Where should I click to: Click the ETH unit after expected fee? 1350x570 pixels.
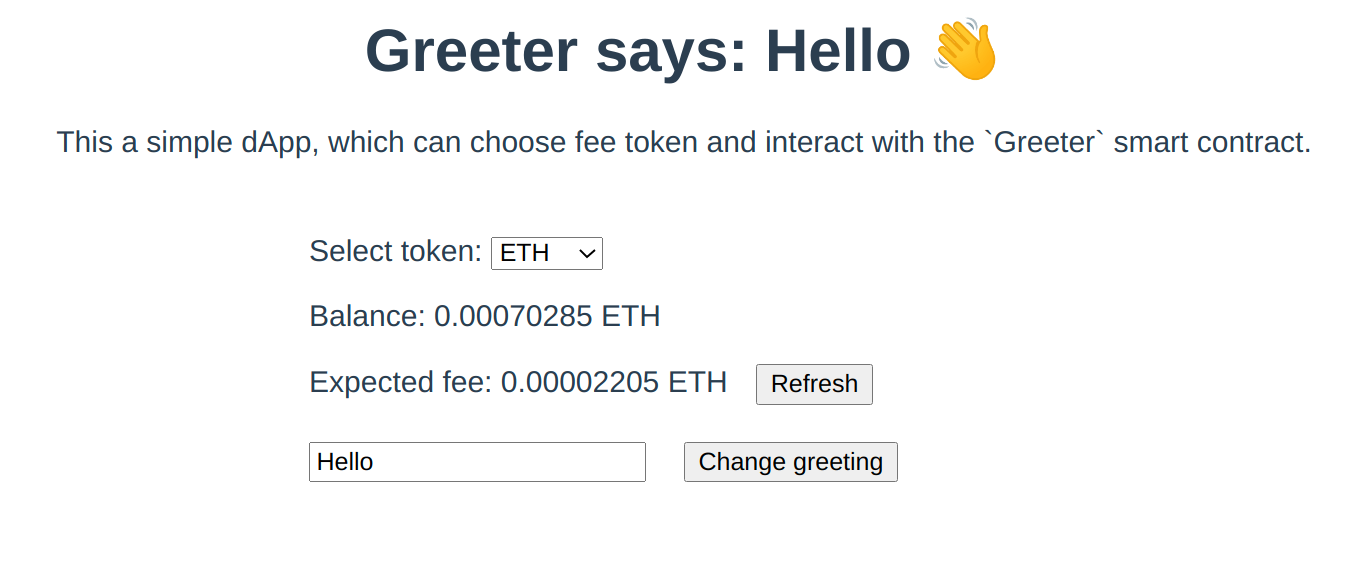click(698, 383)
